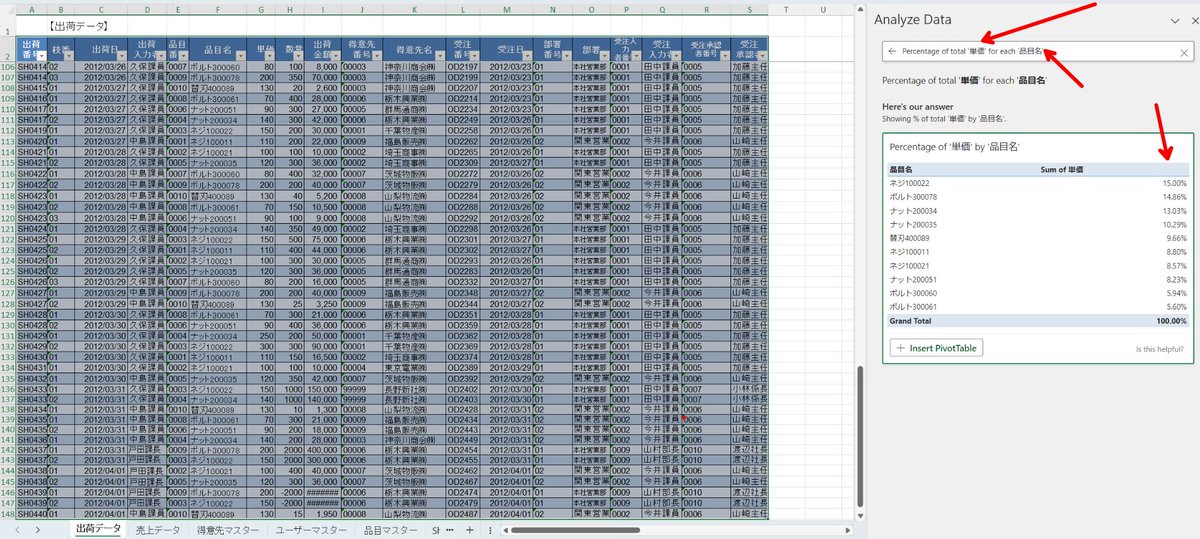
Task: Click the 'Sum of 単価' results header
Action: point(1062,169)
